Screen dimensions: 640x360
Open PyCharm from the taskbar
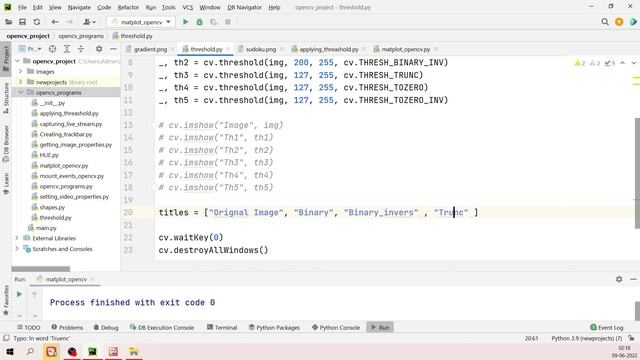pyautogui.click(x=93, y=352)
